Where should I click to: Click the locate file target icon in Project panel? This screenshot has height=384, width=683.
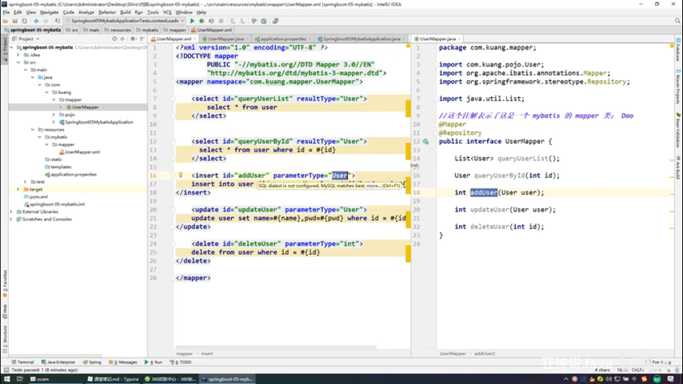click(x=115, y=39)
